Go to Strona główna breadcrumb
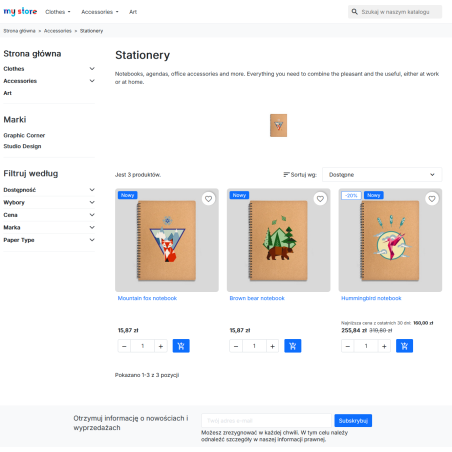The height and width of the screenshot is (452, 452). [19, 31]
